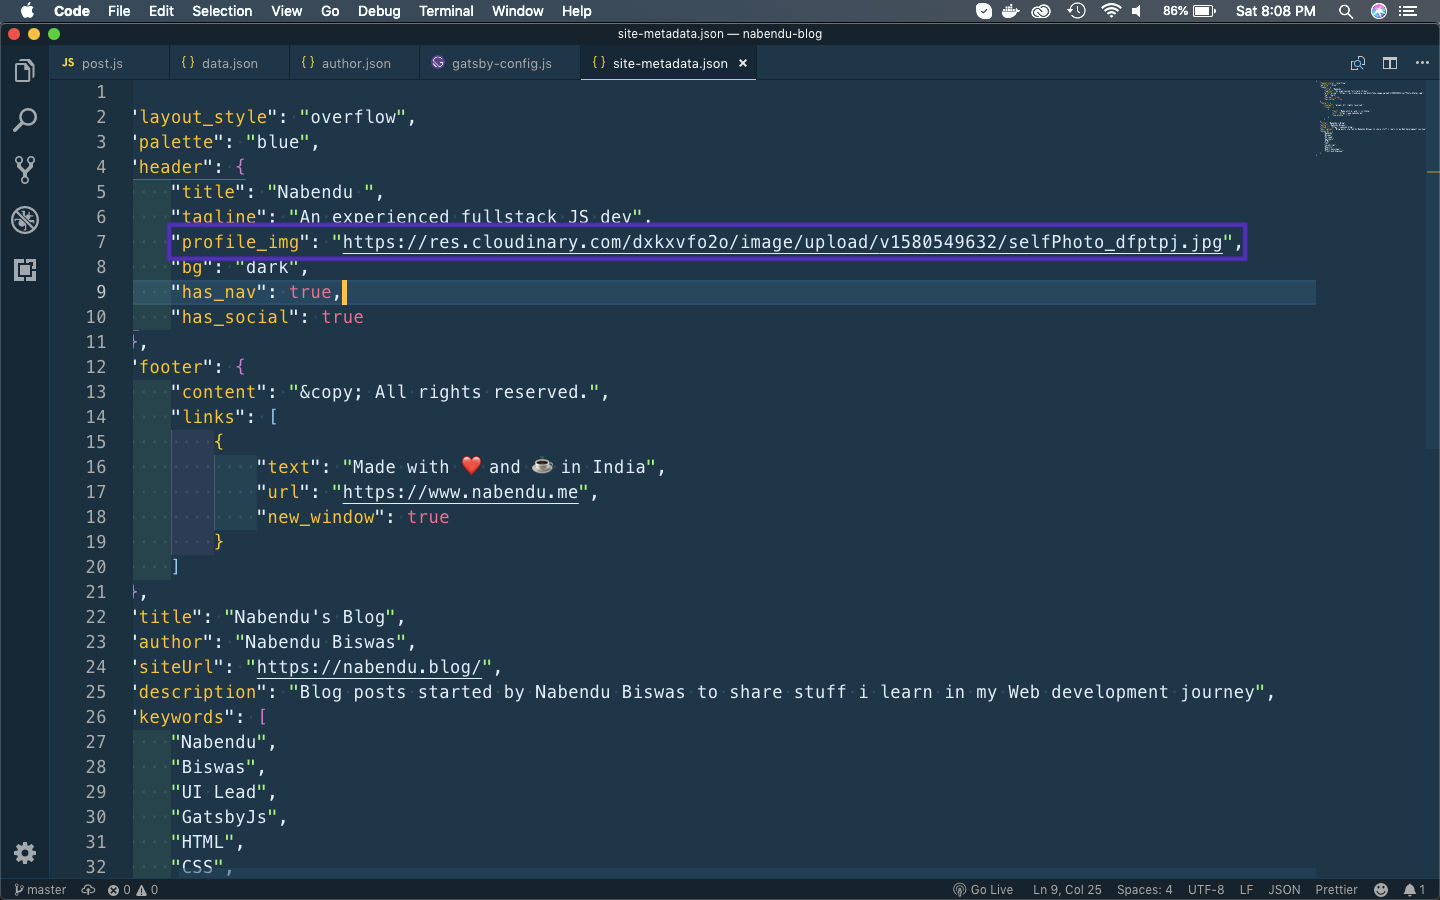Open the Source Control view
Viewport: 1440px width, 900px height.
pos(25,170)
